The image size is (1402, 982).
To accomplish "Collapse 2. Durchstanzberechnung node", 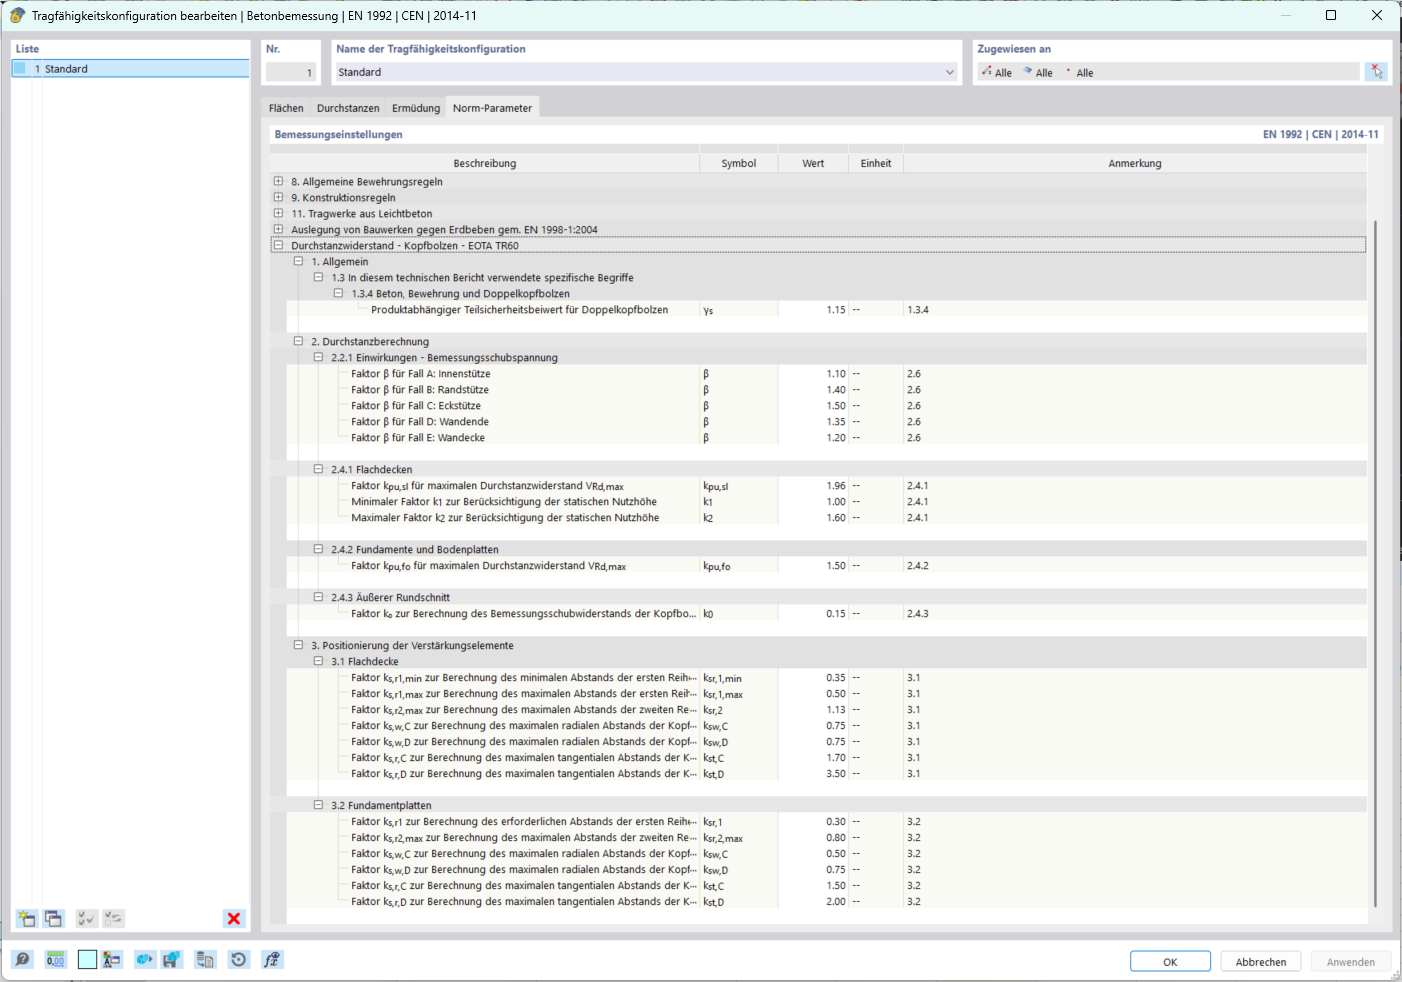I will pos(298,341).
